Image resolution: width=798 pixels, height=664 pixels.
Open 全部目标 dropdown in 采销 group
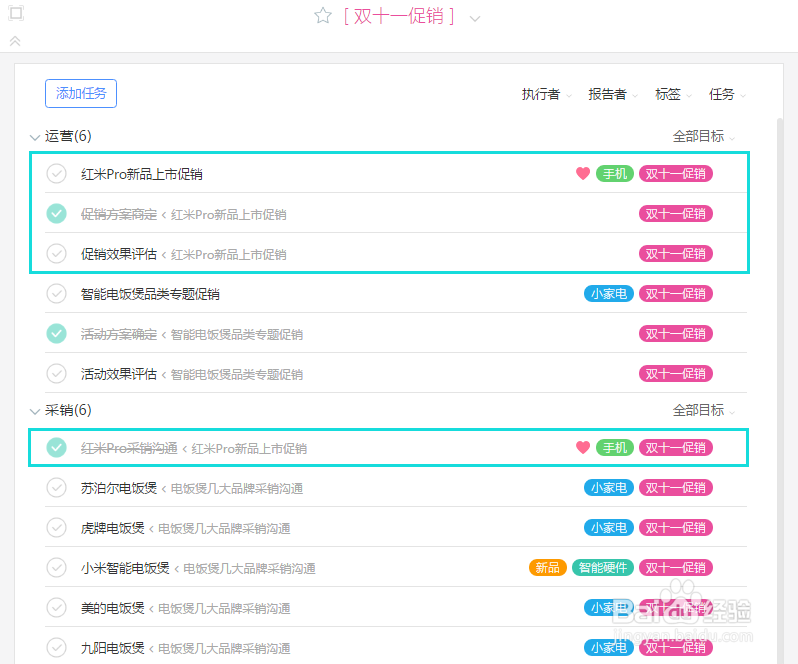pos(704,410)
